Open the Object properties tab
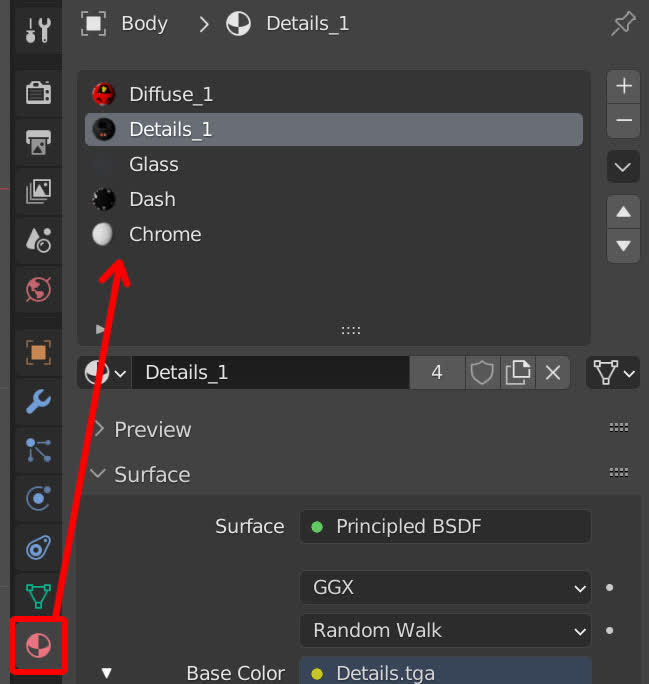This screenshot has width=649, height=684. click(x=38, y=352)
